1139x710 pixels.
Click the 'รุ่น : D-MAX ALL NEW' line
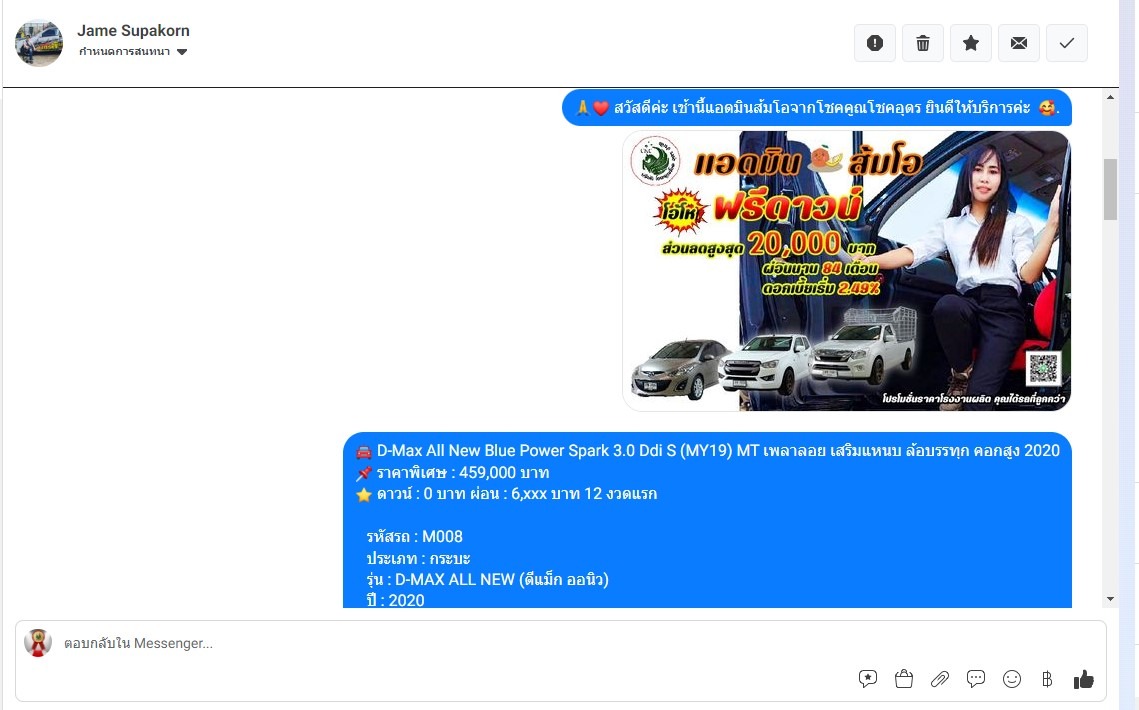pyautogui.click(x=487, y=579)
